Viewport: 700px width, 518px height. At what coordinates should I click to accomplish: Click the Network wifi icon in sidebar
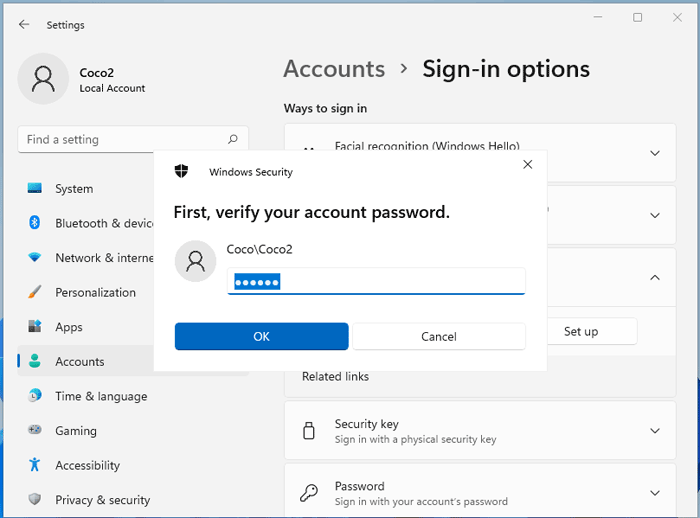(x=34, y=257)
